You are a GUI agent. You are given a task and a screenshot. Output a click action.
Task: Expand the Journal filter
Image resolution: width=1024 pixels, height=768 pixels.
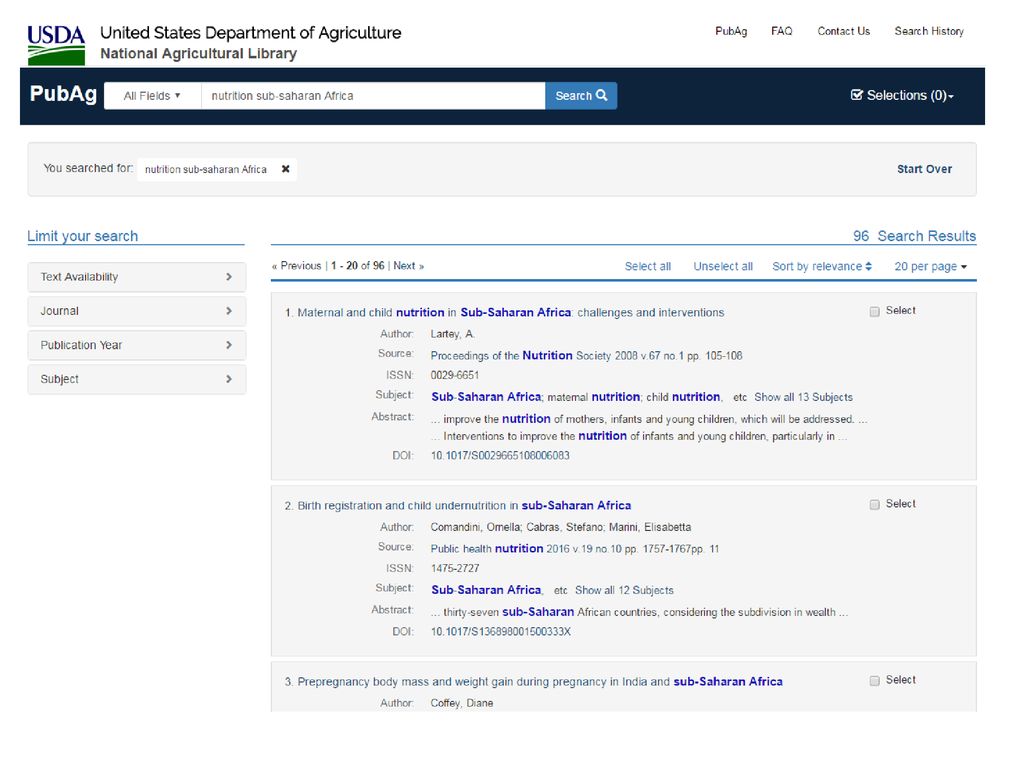point(136,311)
